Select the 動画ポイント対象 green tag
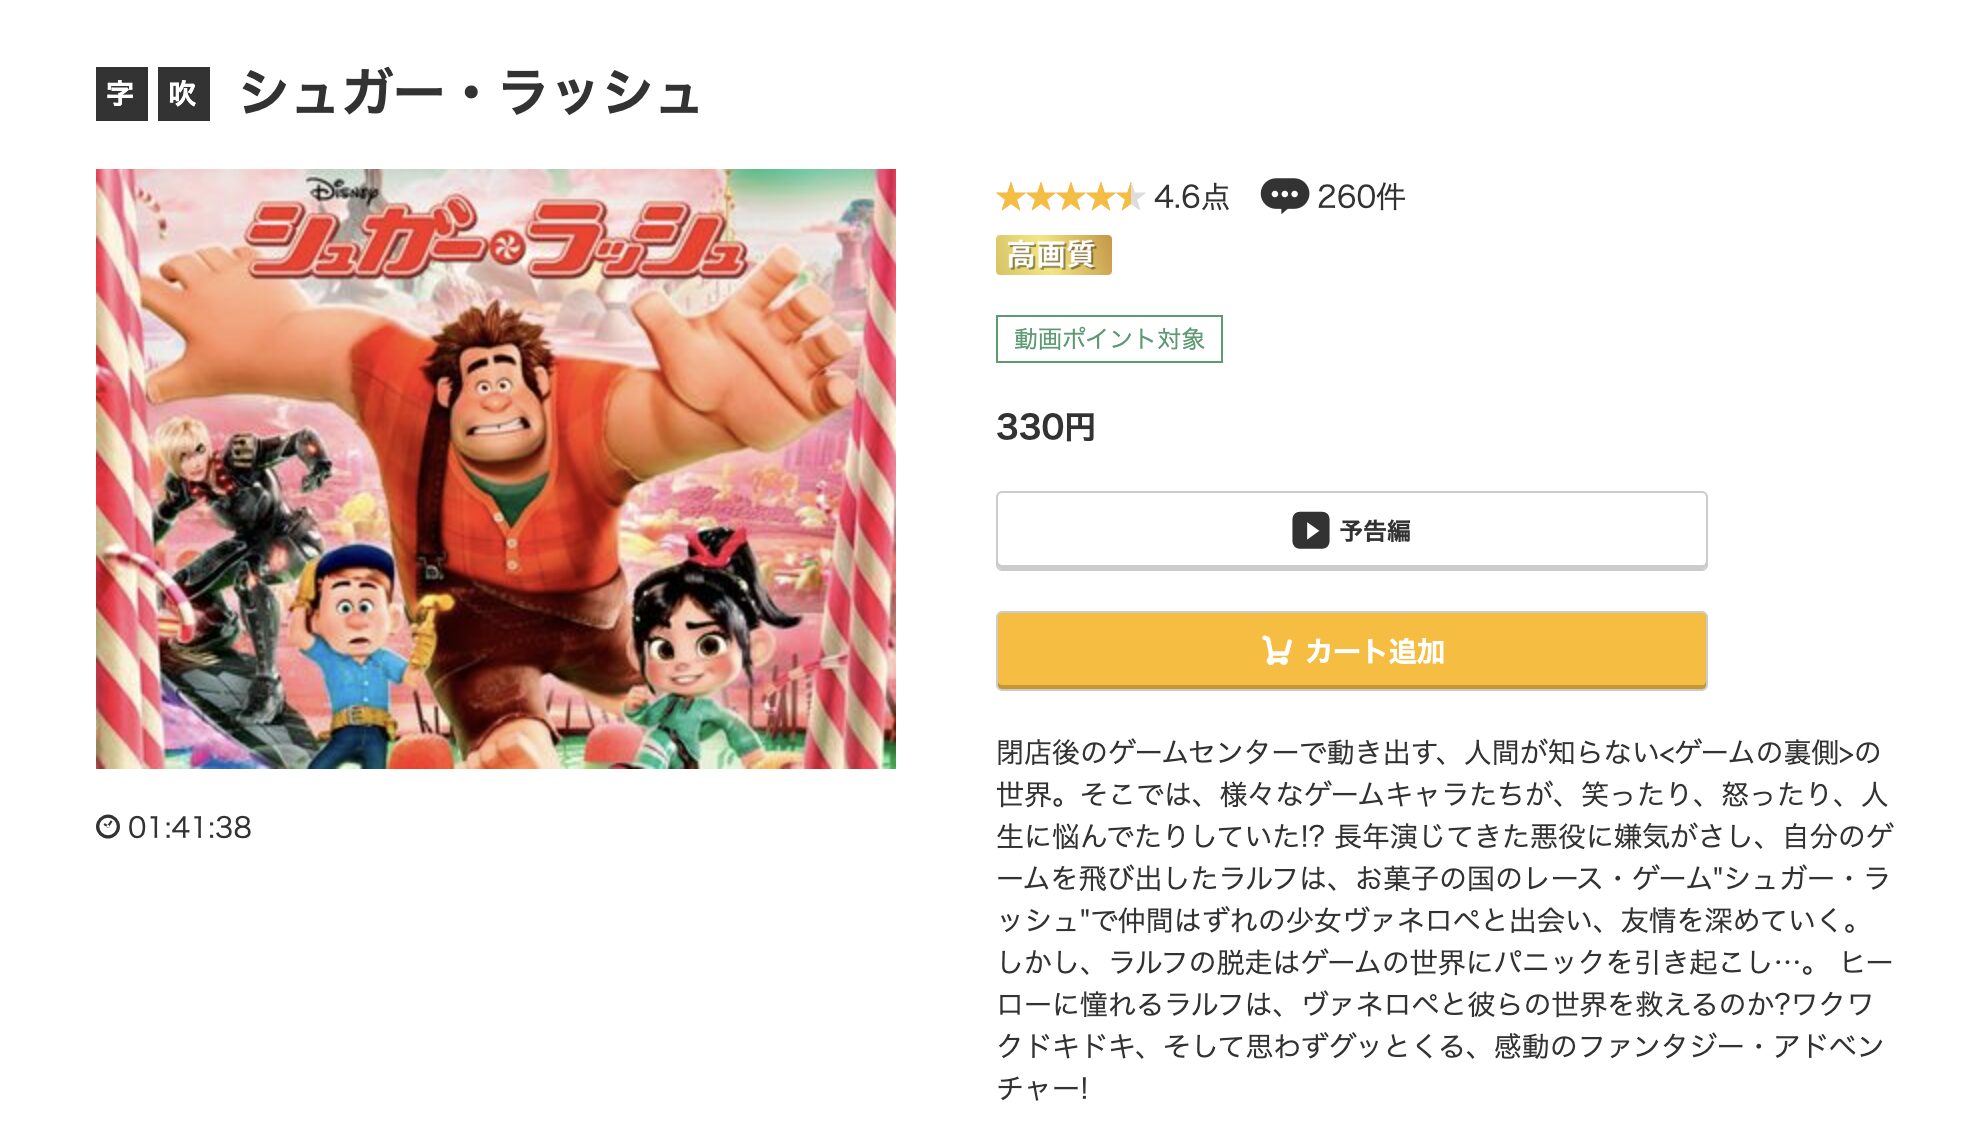Viewport: 1971px width, 1141px height. click(x=1108, y=339)
